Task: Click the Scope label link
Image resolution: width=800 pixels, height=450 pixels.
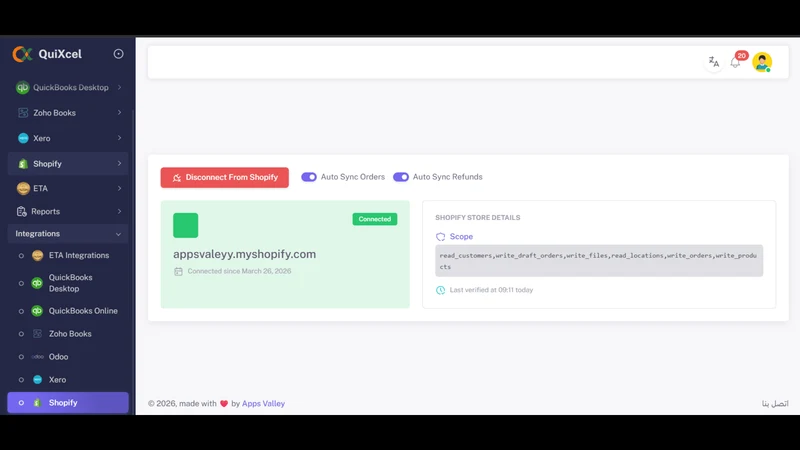Action: 461,237
